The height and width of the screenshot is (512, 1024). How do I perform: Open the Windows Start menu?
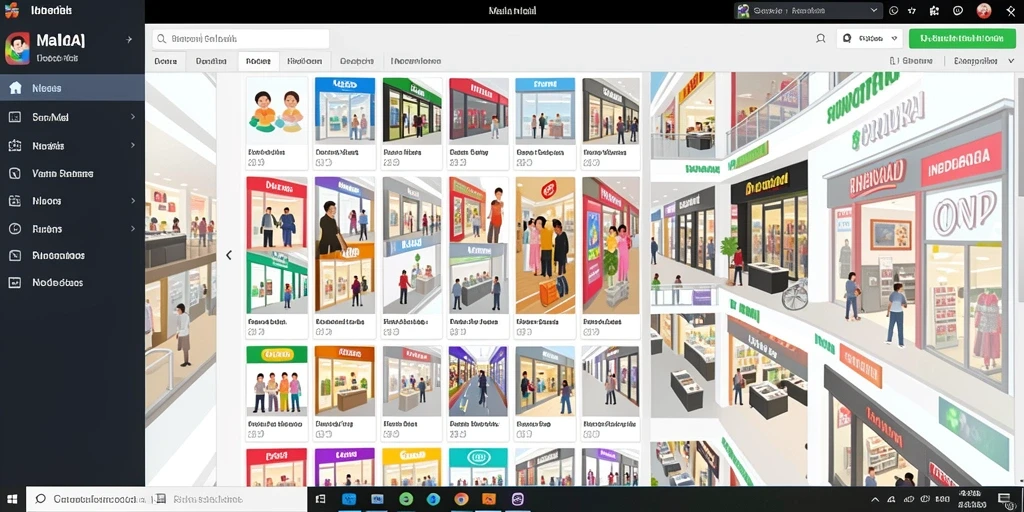click(x=12, y=500)
